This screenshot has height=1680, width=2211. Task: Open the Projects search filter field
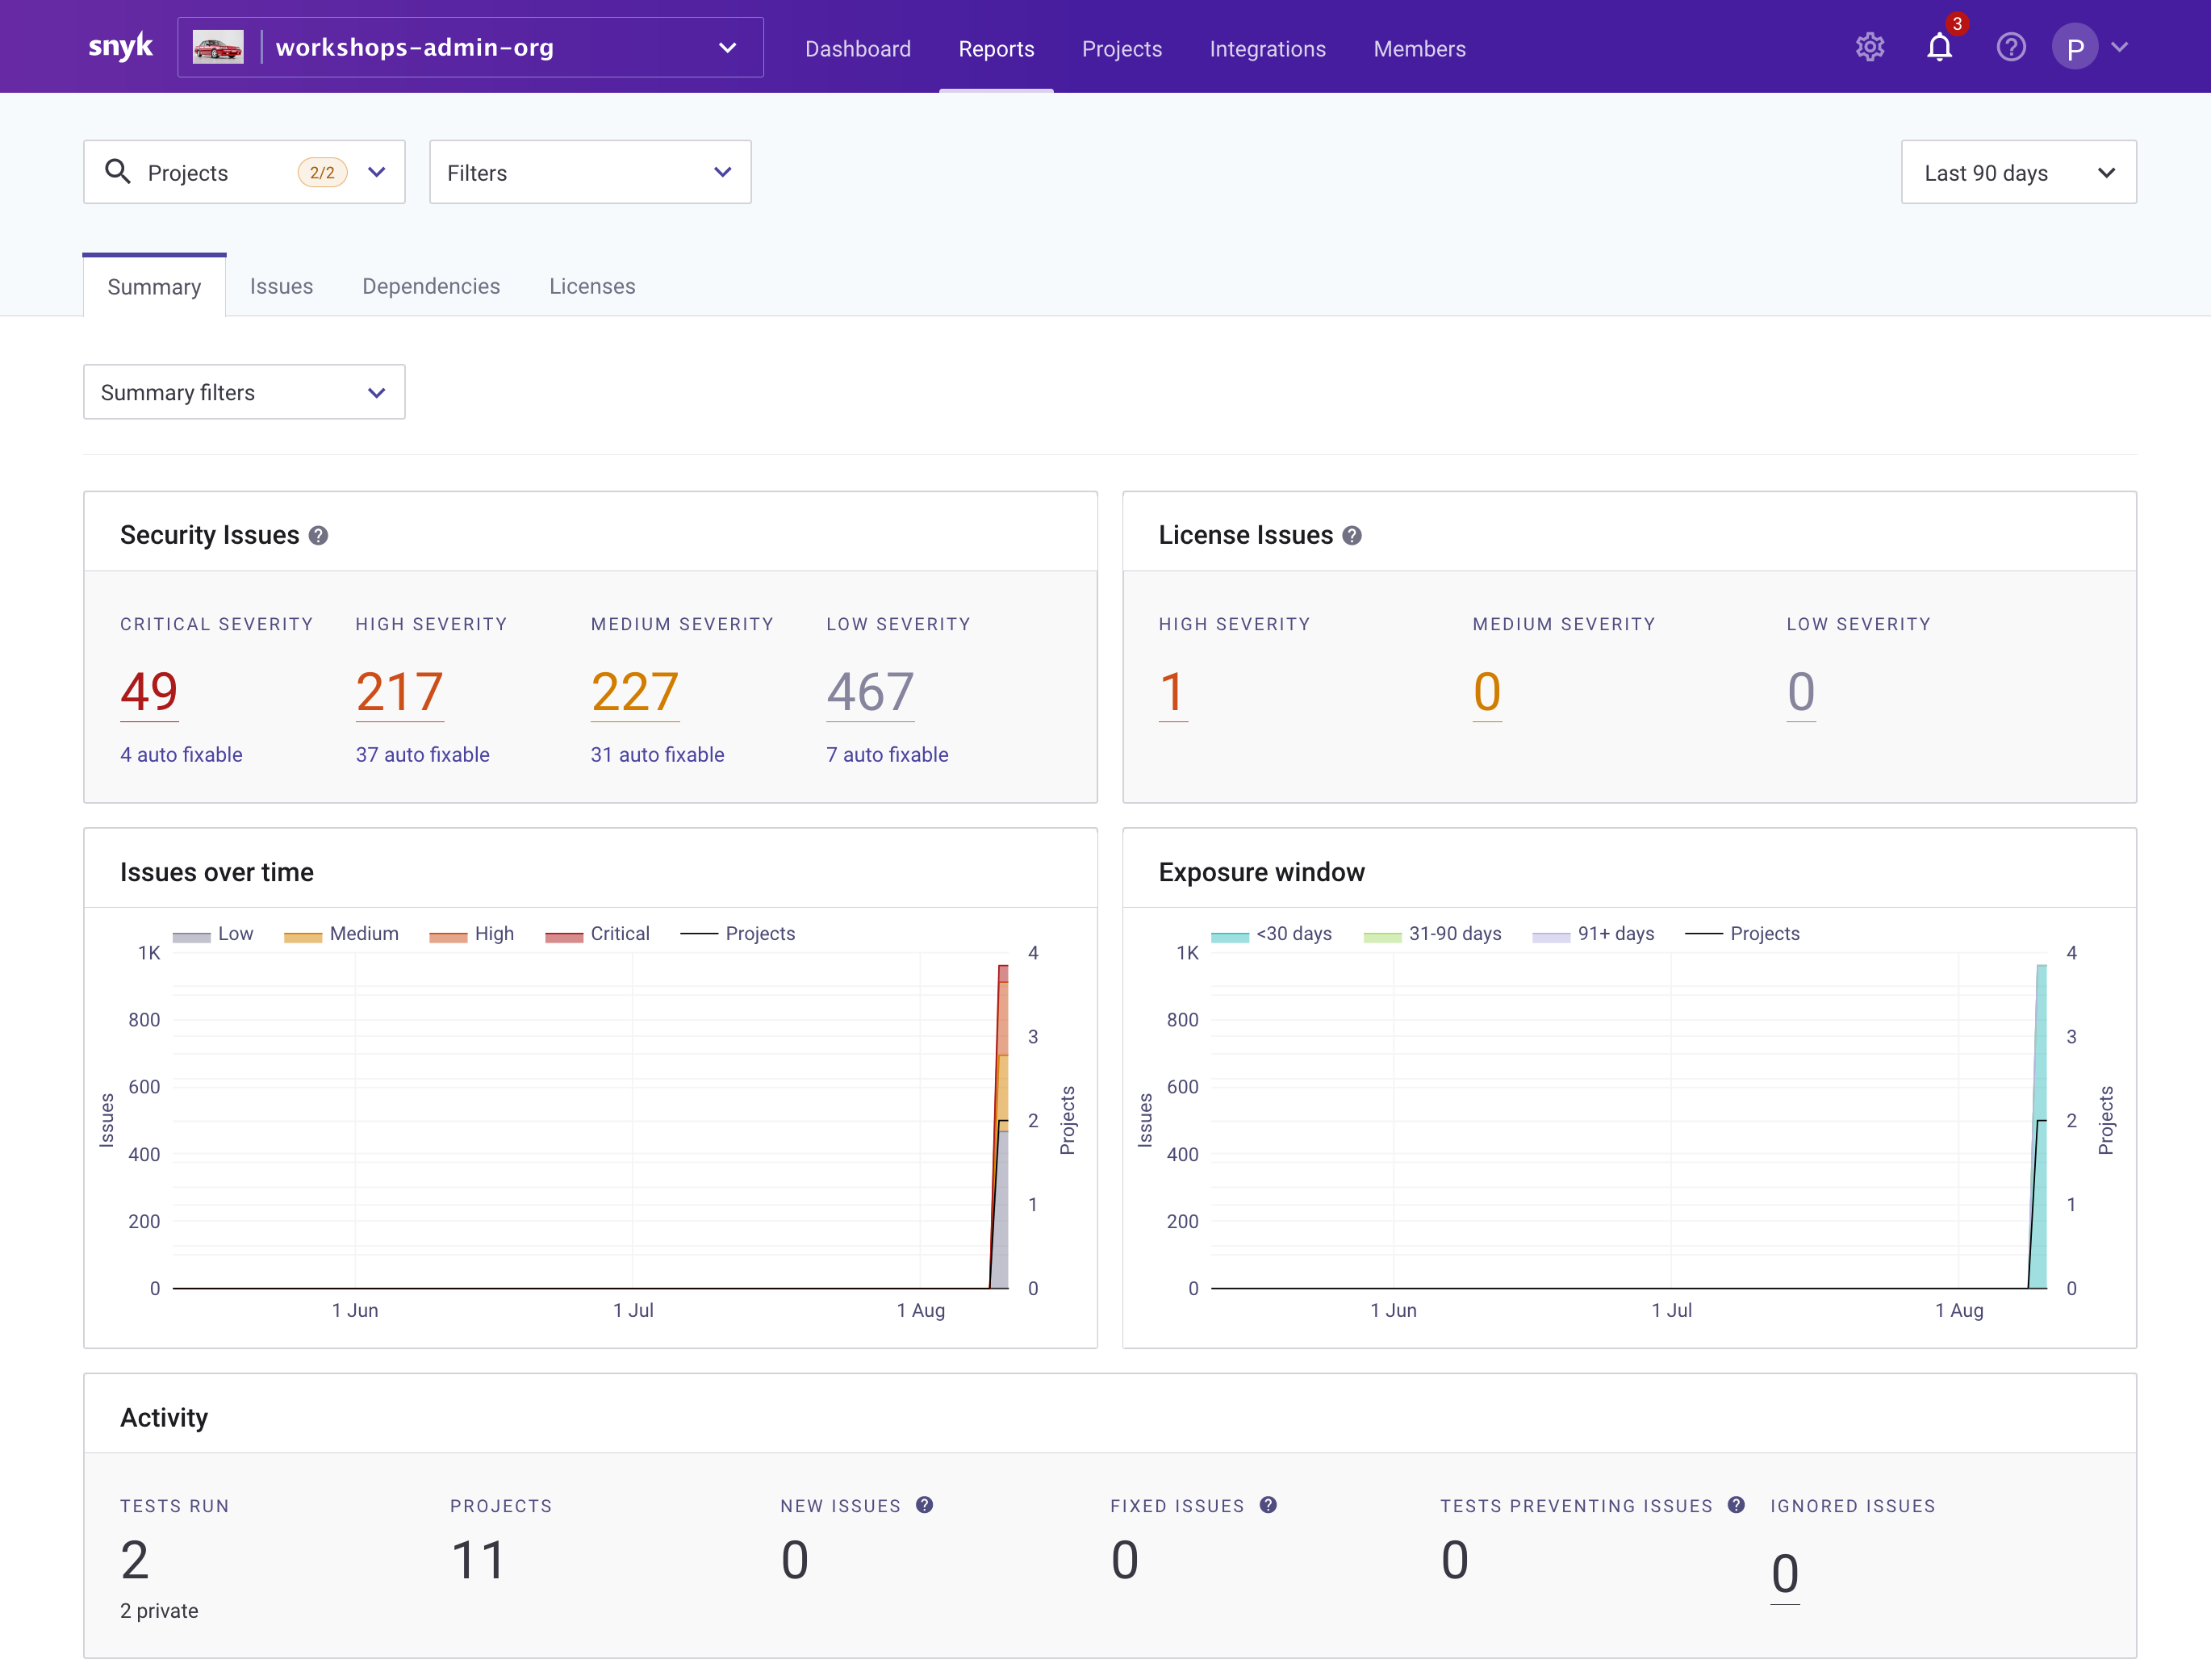coord(244,173)
